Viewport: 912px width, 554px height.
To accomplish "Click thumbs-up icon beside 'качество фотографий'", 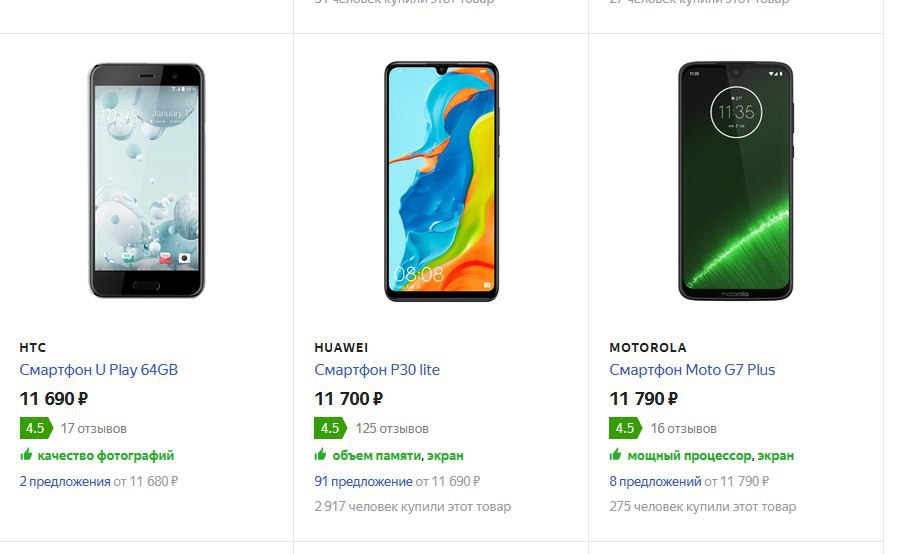I will point(26,454).
